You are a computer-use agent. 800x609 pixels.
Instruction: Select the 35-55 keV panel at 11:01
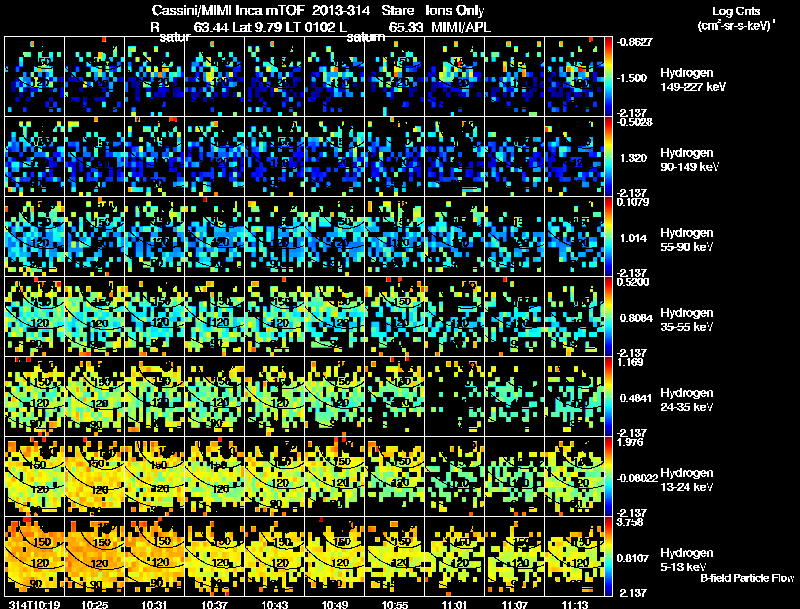455,317
